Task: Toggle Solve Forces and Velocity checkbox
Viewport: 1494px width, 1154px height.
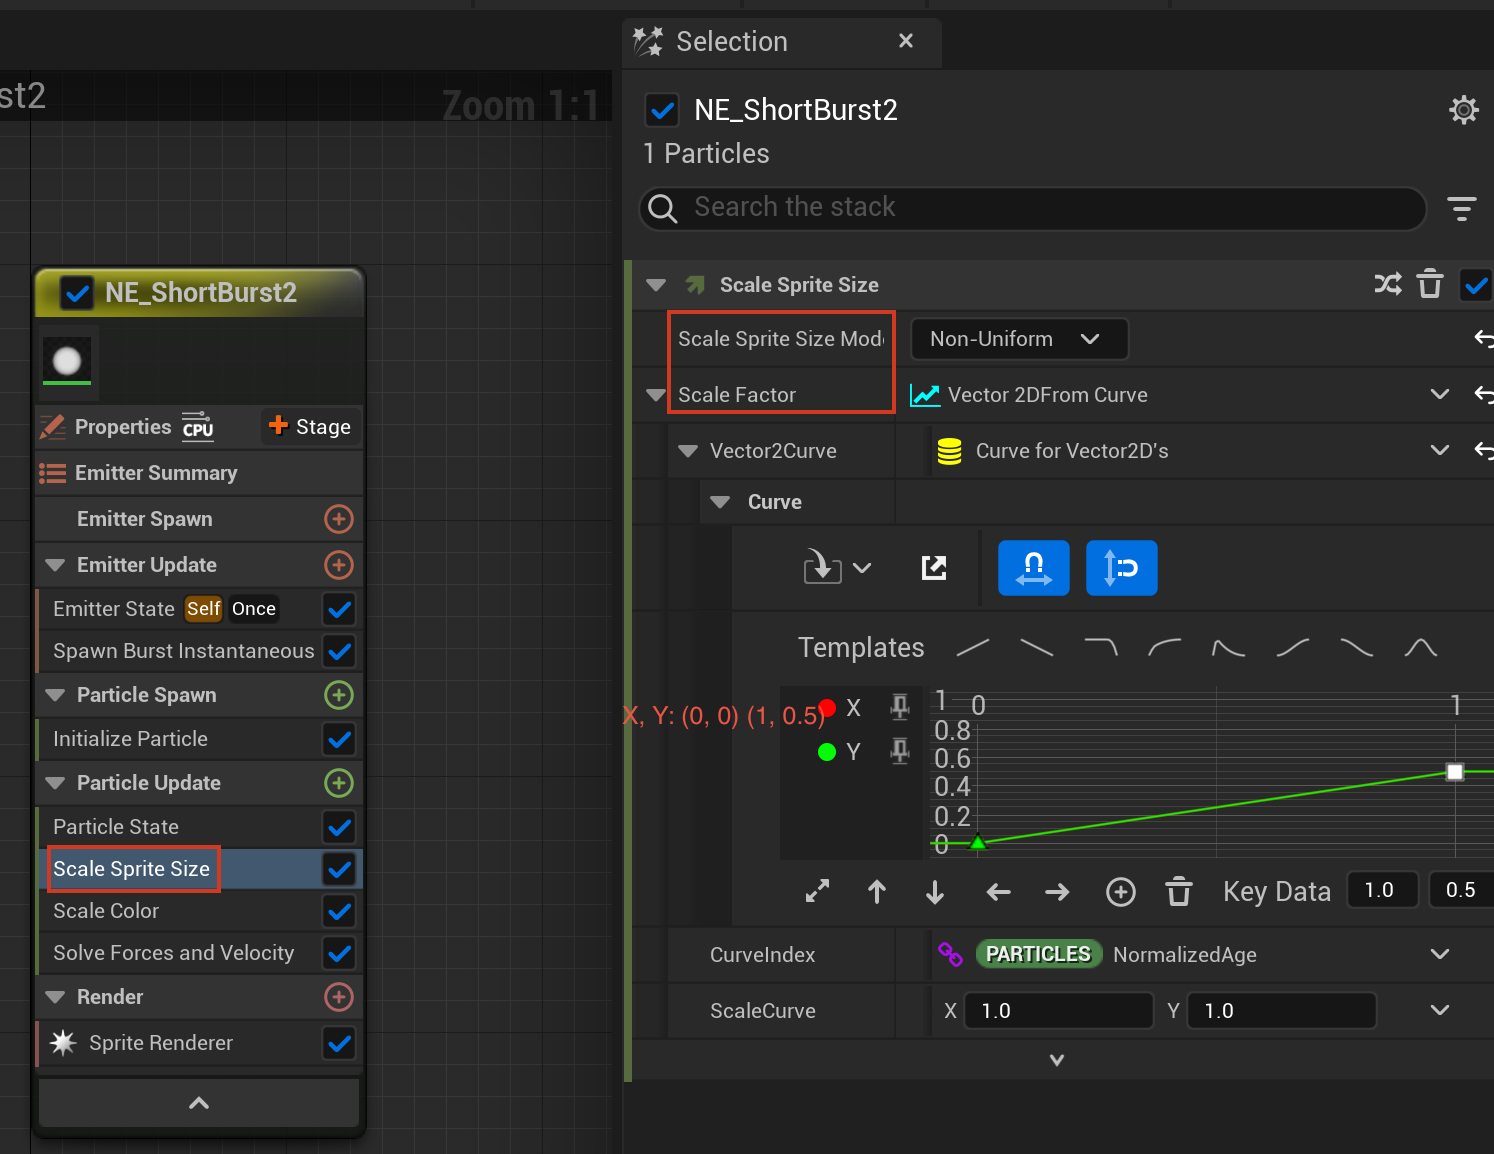Action: 340,953
